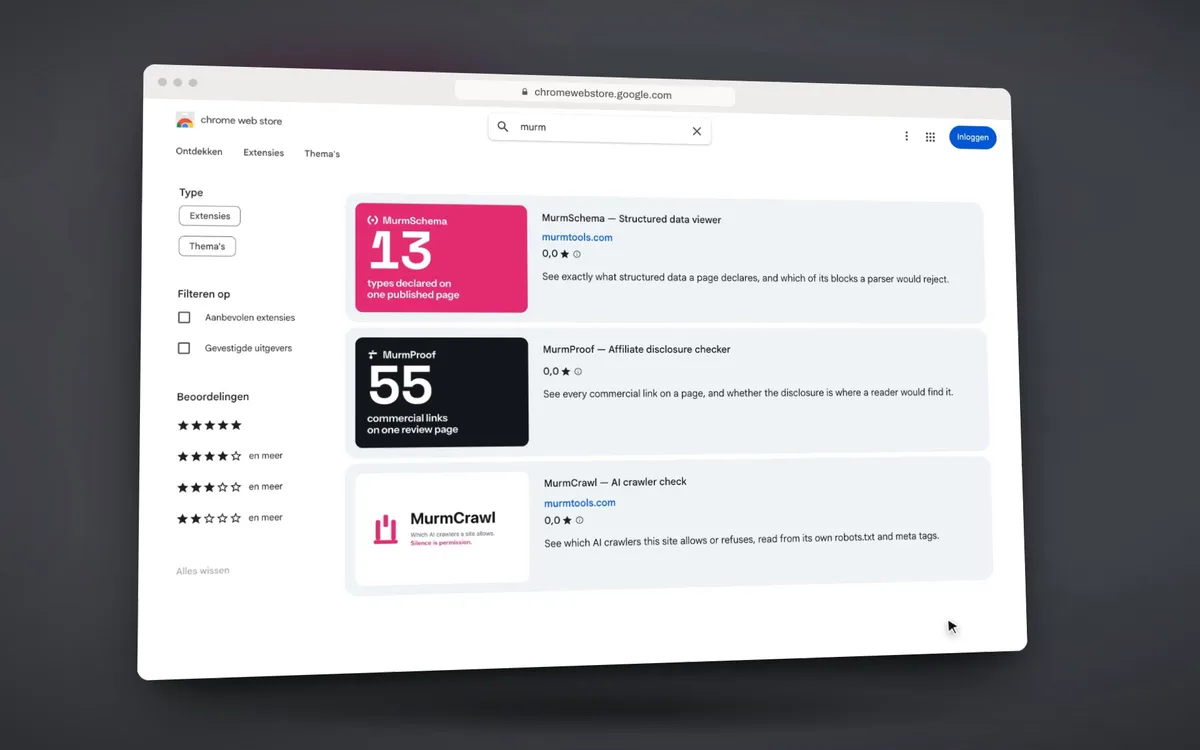Enable the Aanbevolen extensies checkbox

coord(184,317)
